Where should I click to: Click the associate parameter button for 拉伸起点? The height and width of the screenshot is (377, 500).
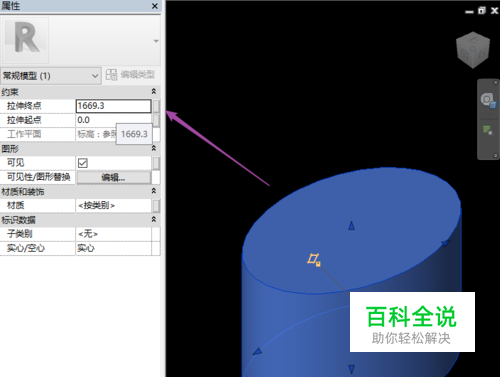pyautogui.click(x=156, y=120)
